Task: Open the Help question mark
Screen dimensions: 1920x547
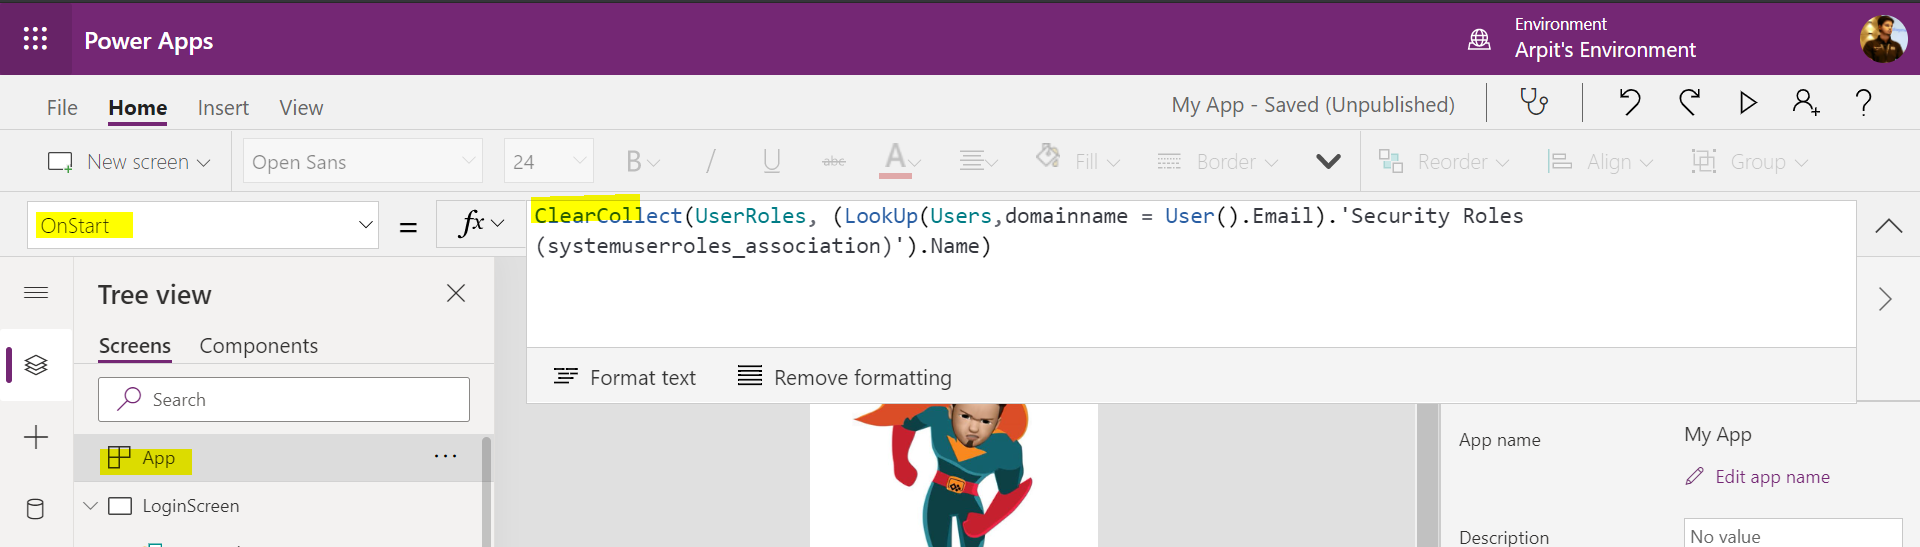Action: [x=1863, y=102]
